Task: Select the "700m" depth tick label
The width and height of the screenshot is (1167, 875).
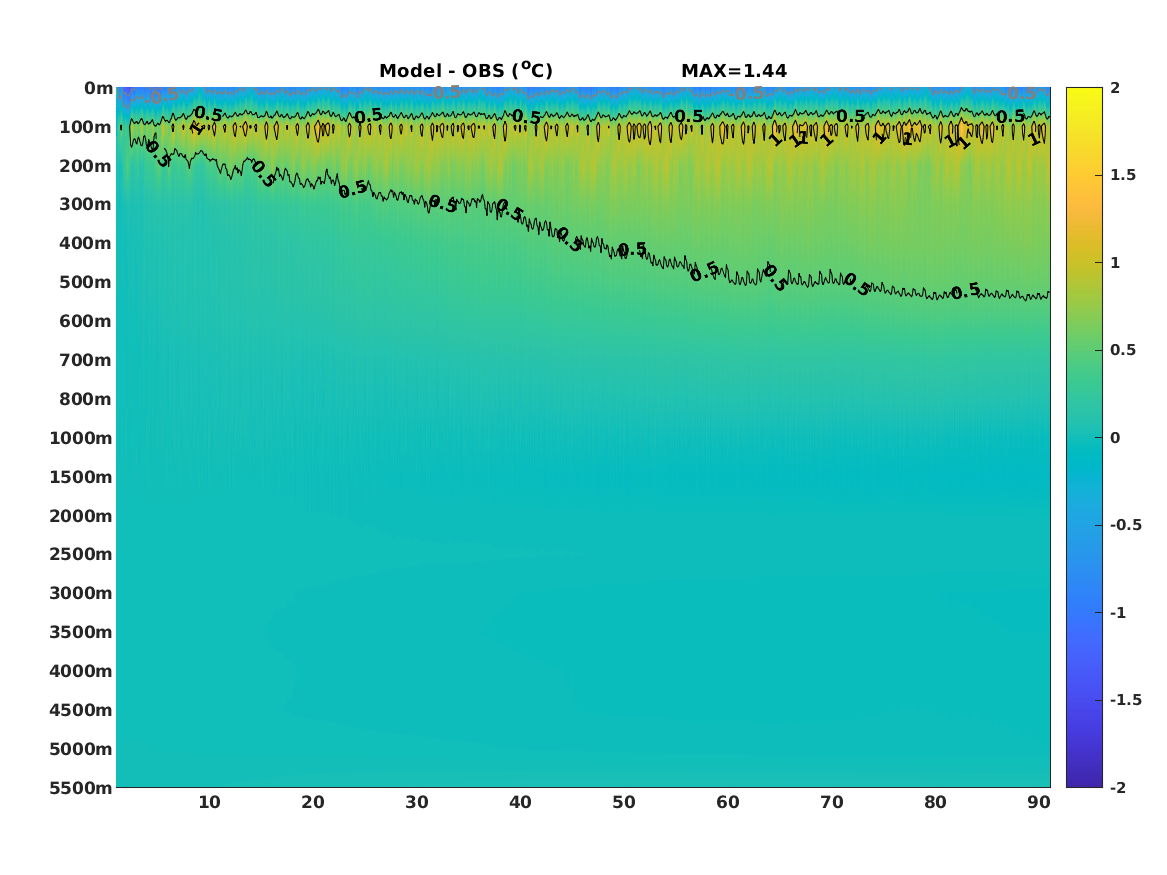Action: point(86,360)
